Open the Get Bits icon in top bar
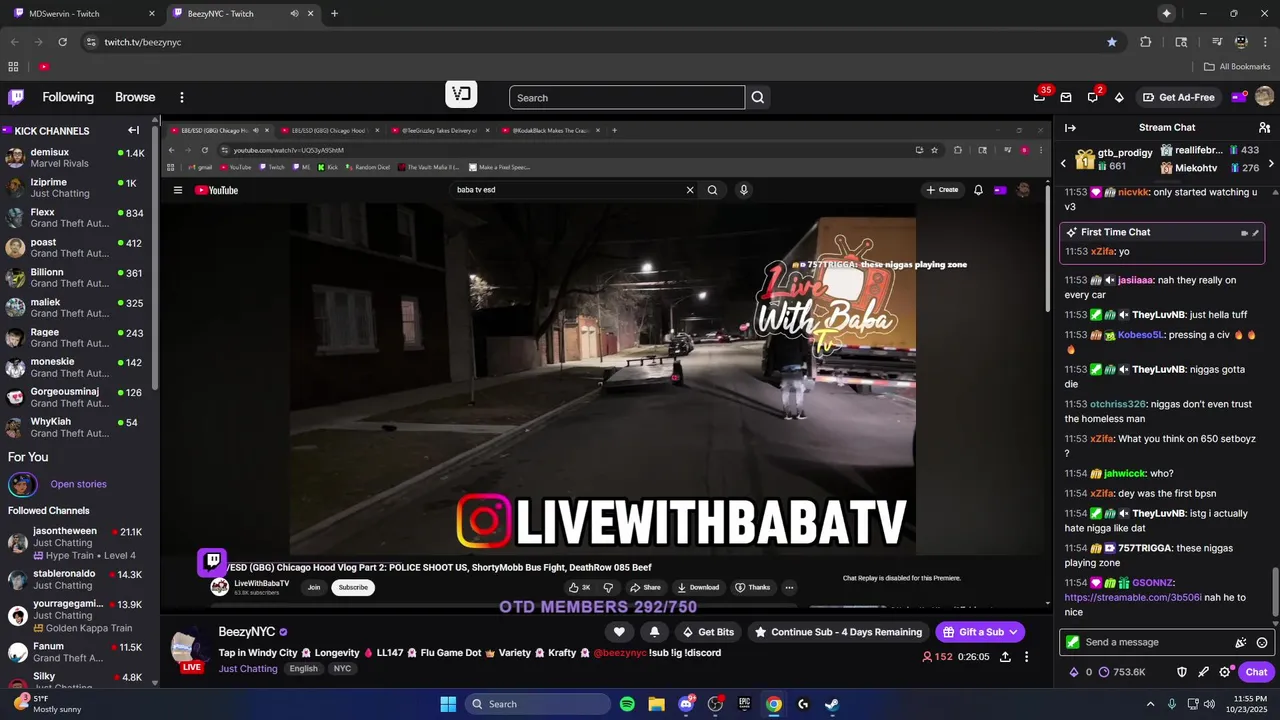The height and width of the screenshot is (720, 1280). click(1119, 97)
